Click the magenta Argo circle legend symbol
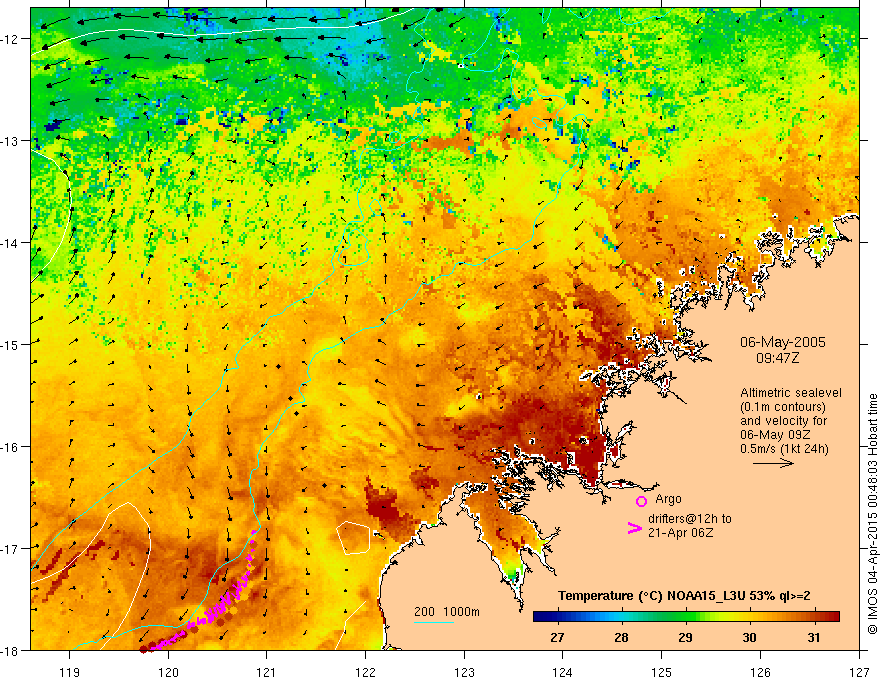This screenshot has height=680, width=880. 641,501
